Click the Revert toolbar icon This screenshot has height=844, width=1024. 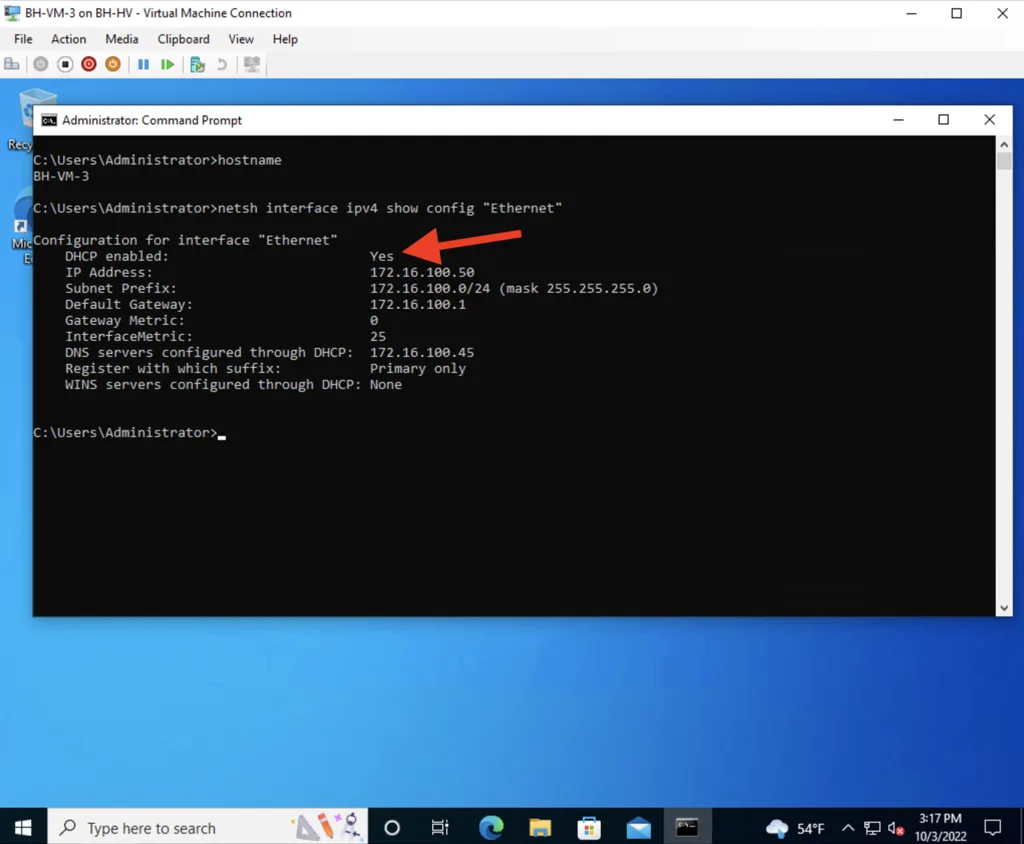click(x=222, y=64)
